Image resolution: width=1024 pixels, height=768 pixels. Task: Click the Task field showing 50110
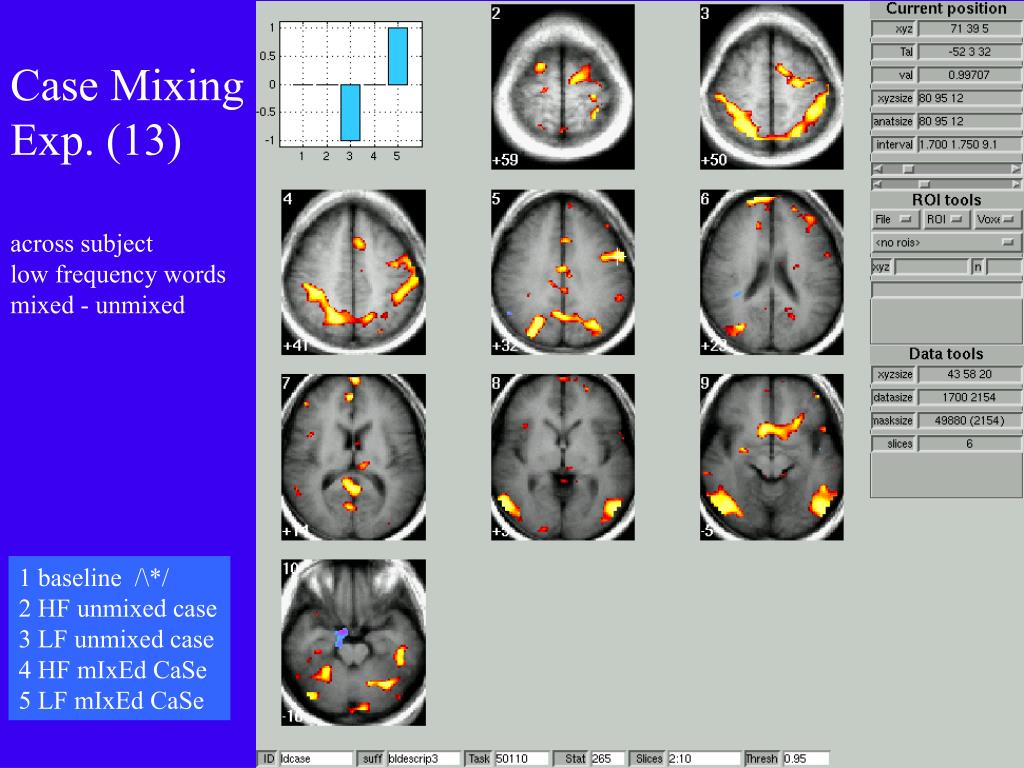520,759
